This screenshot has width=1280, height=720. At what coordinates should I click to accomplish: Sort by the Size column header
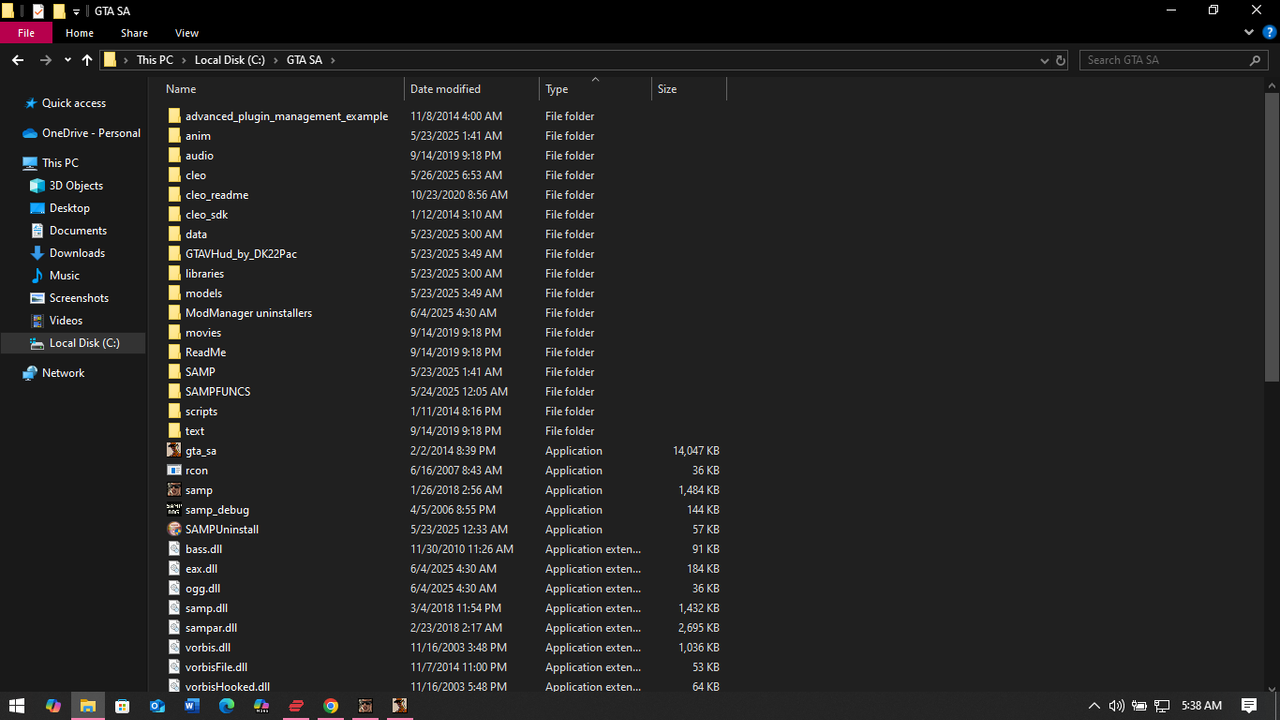click(x=688, y=89)
